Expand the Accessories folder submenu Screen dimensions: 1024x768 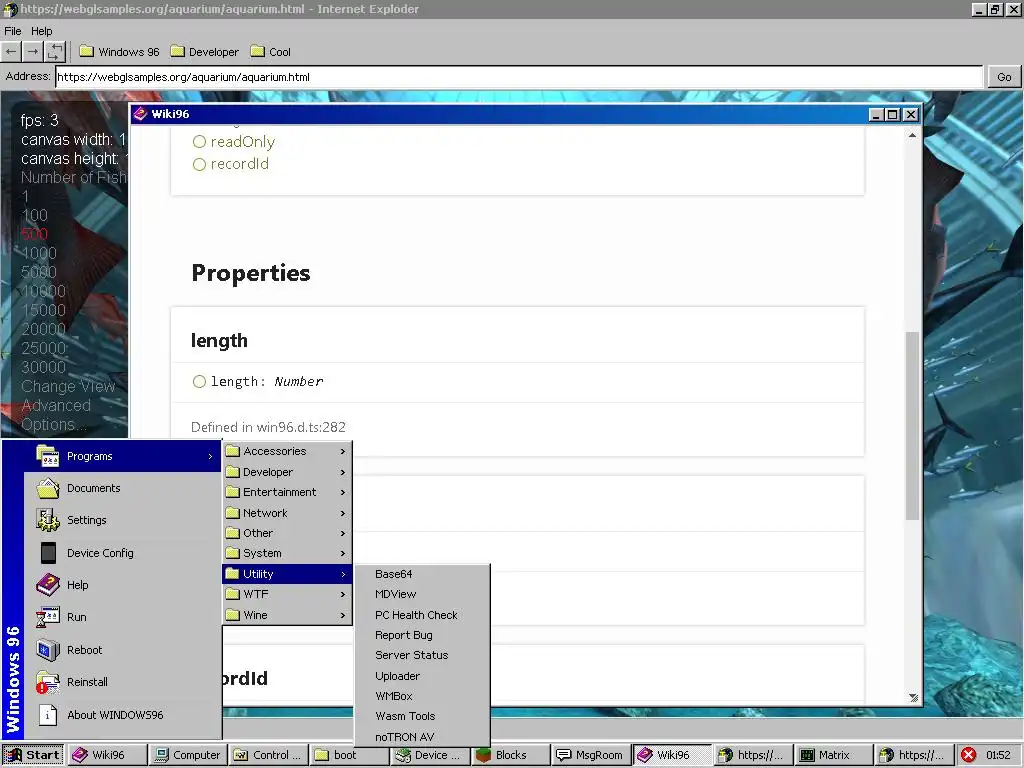click(287, 451)
